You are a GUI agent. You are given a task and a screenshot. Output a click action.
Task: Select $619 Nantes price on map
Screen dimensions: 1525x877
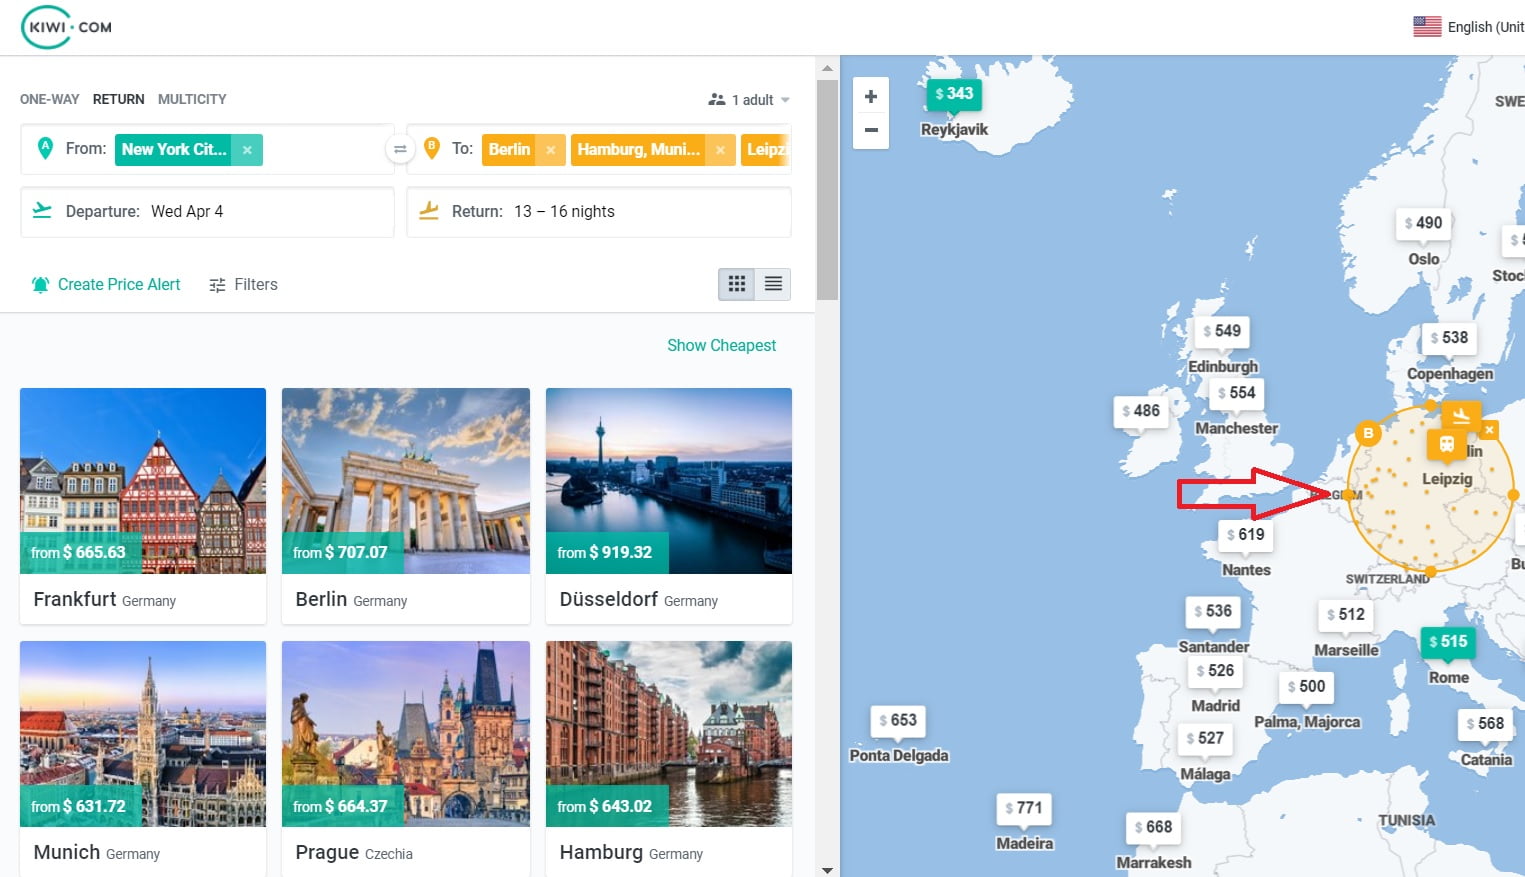tap(1245, 535)
